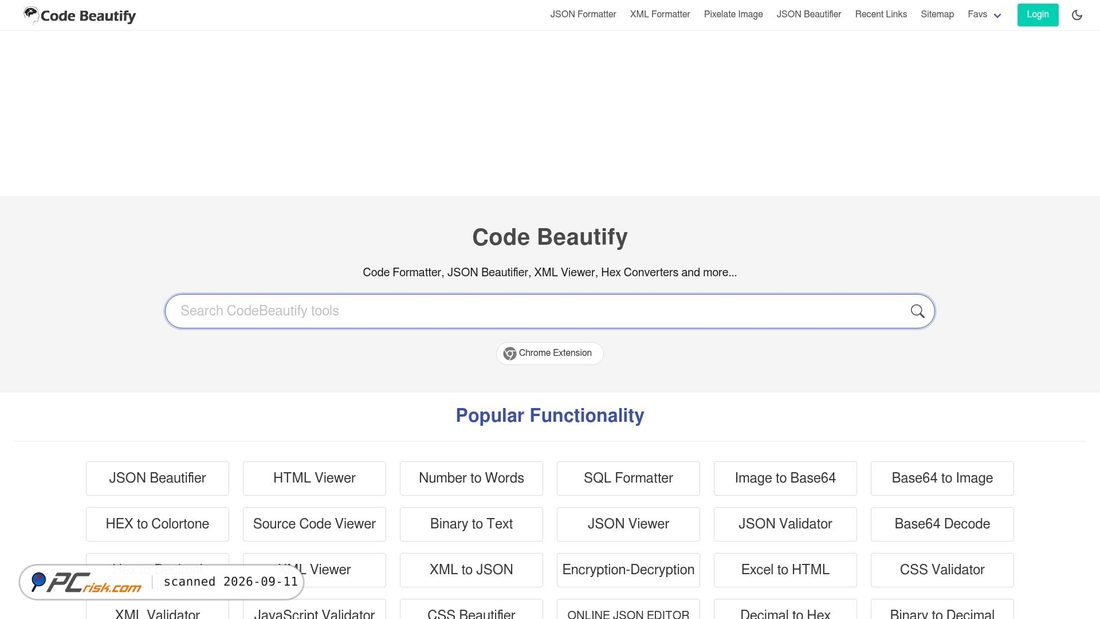The height and width of the screenshot is (619, 1100).
Task: Toggle dark mode moon icon
Action: coord(1077,15)
